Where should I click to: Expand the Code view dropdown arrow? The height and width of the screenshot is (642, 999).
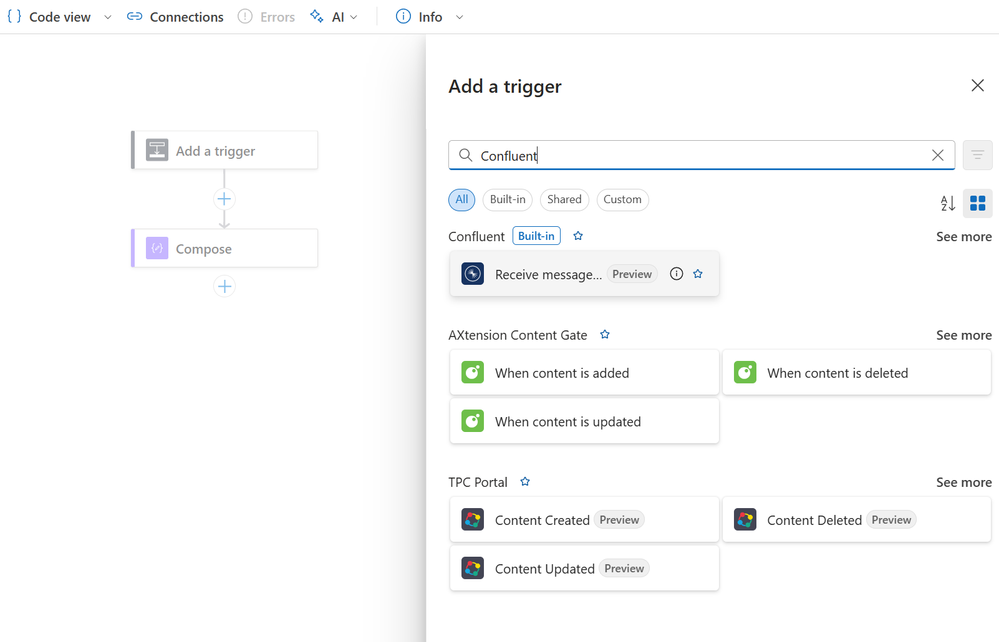click(108, 17)
